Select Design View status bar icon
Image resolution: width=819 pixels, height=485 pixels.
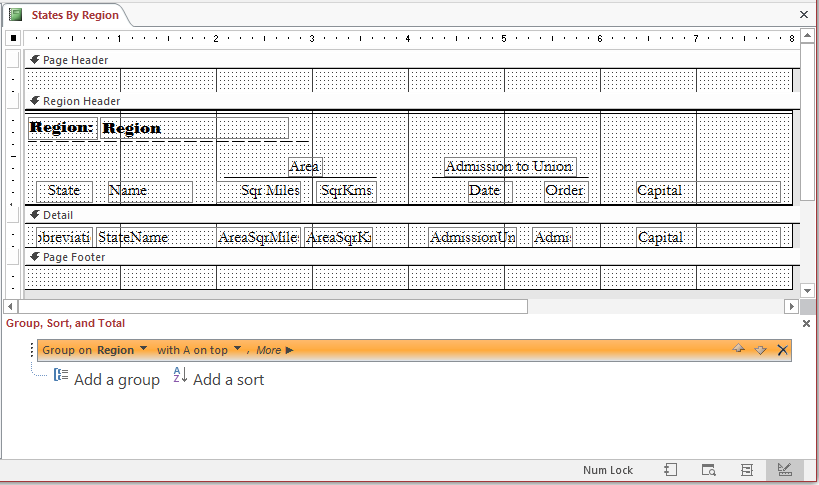click(785, 470)
